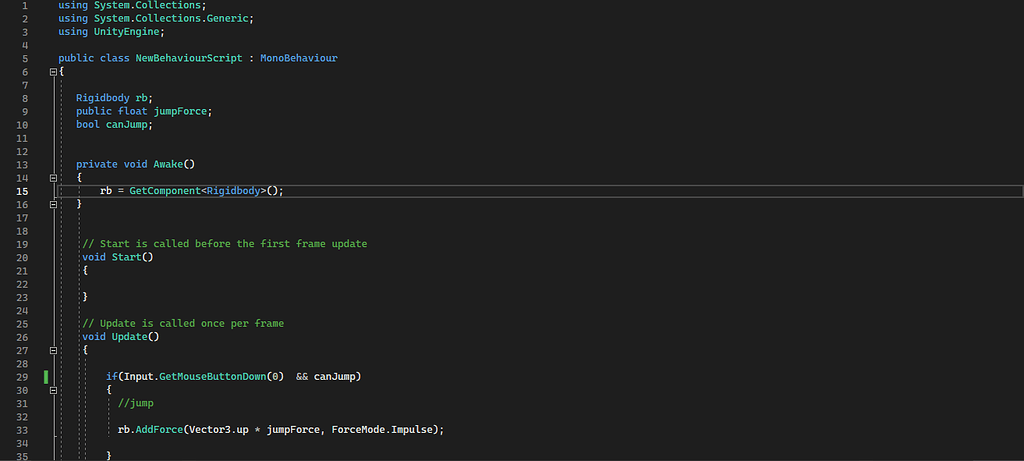Click the fold marker on line 16
1024x461 pixels.
click(x=52, y=203)
